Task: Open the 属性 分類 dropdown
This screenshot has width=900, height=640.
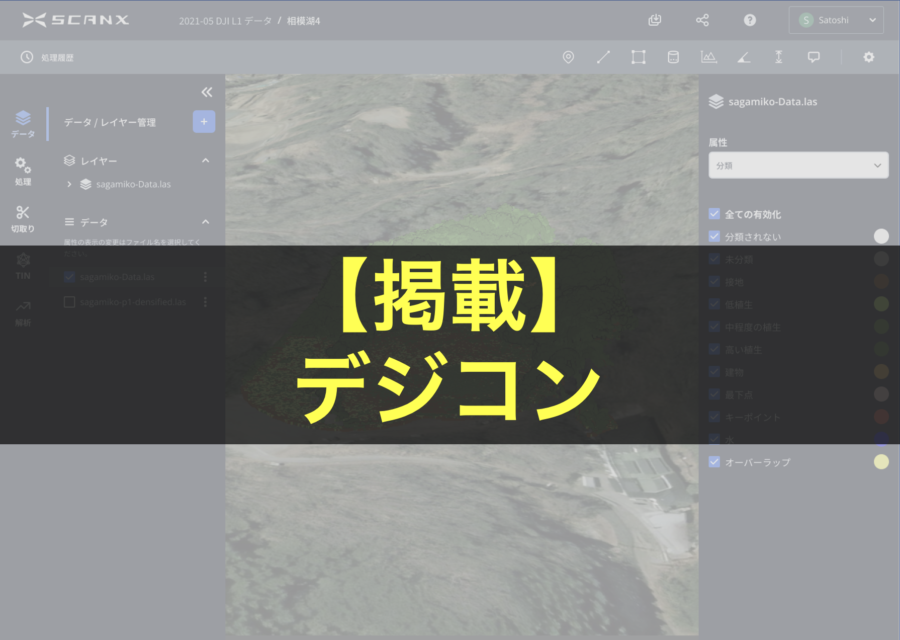Action: (798, 165)
